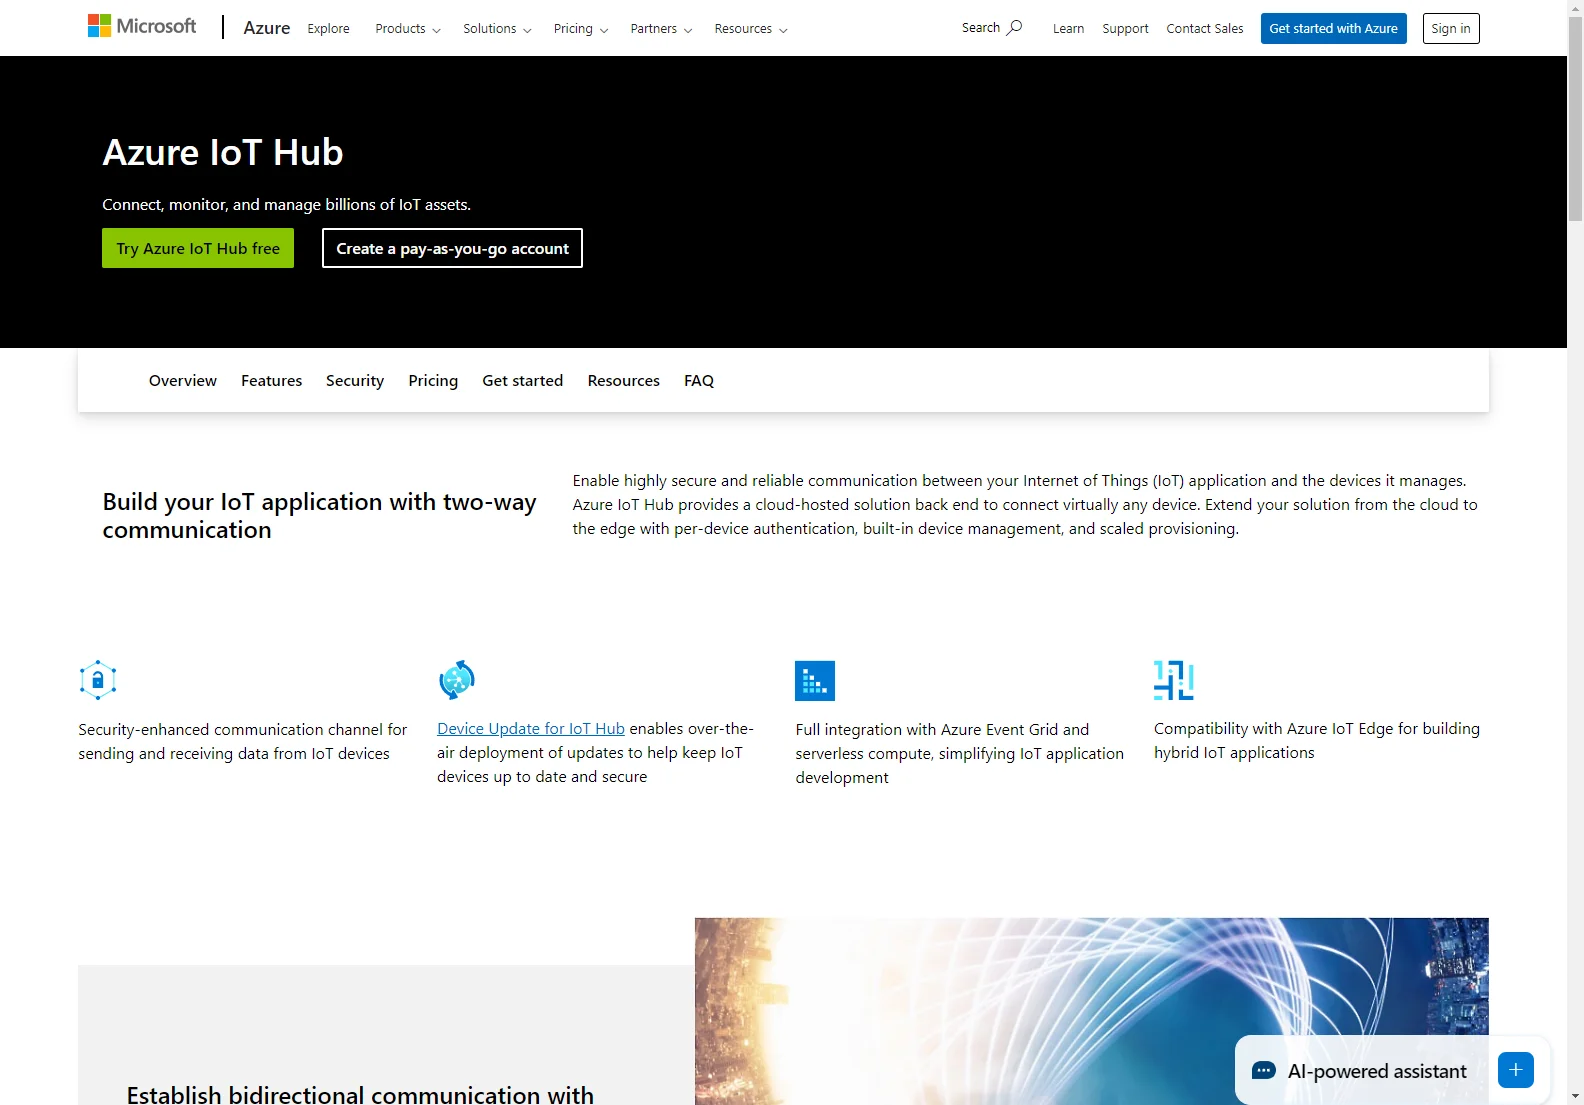
Task: Open the Support link
Action: point(1125,29)
